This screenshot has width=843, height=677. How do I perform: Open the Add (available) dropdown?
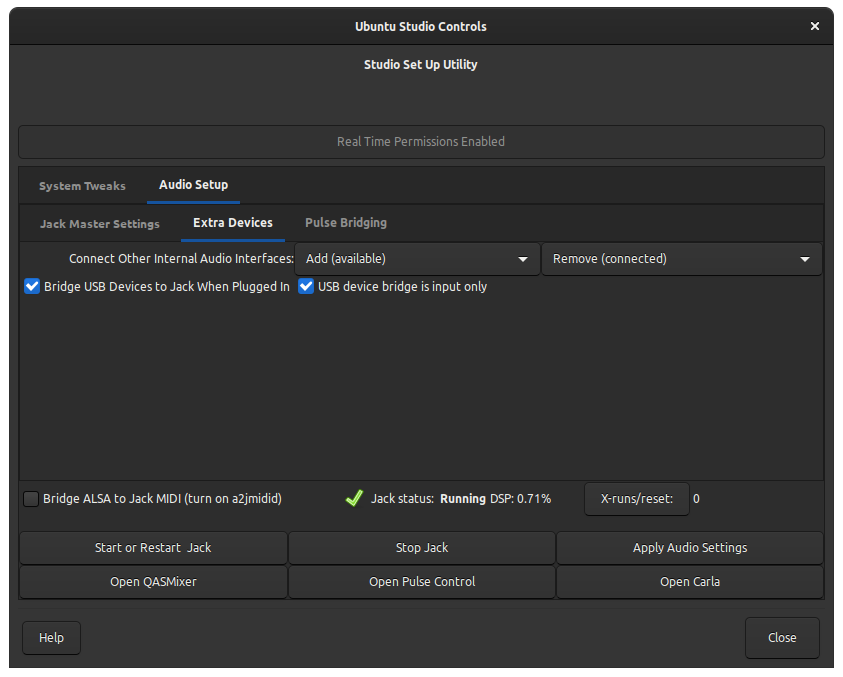[417, 259]
